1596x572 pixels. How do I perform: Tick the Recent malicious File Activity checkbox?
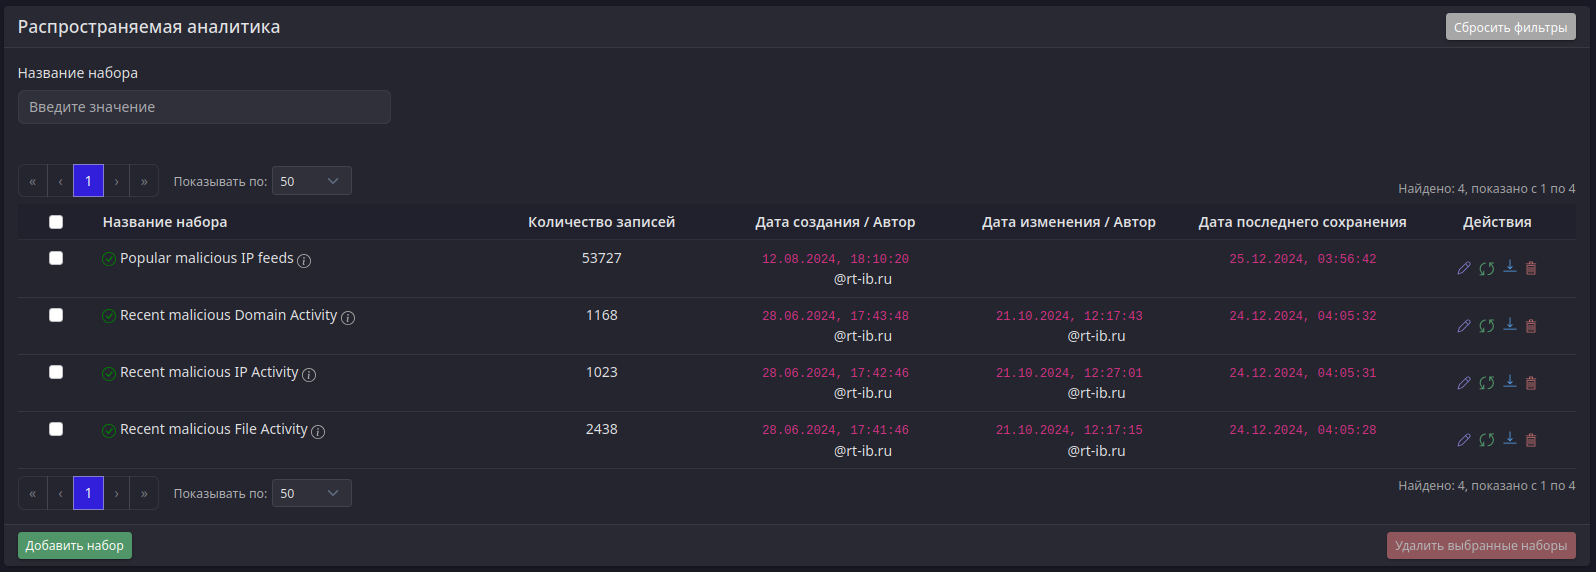[x=56, y=429]
